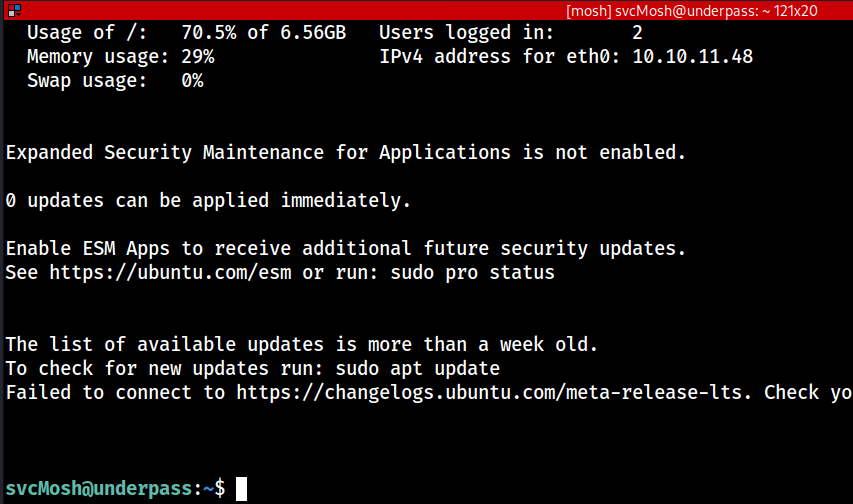Click the users logged in count "2"
853x504 pixels.
pos(637,33)
